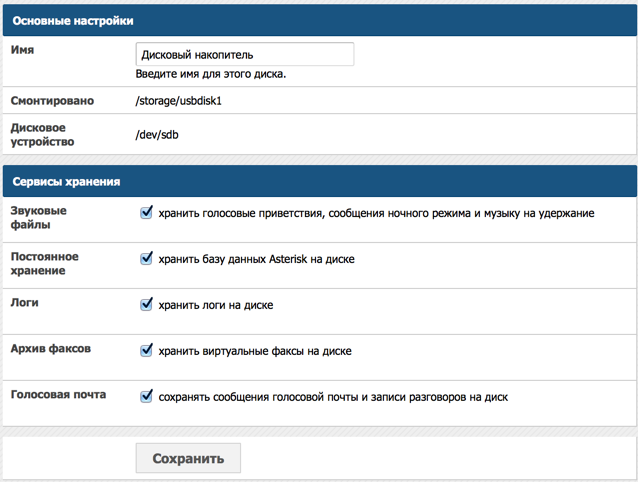Screen dimensions: 638x482
Task: Select the Основные настройки section header
Action: 319,21
